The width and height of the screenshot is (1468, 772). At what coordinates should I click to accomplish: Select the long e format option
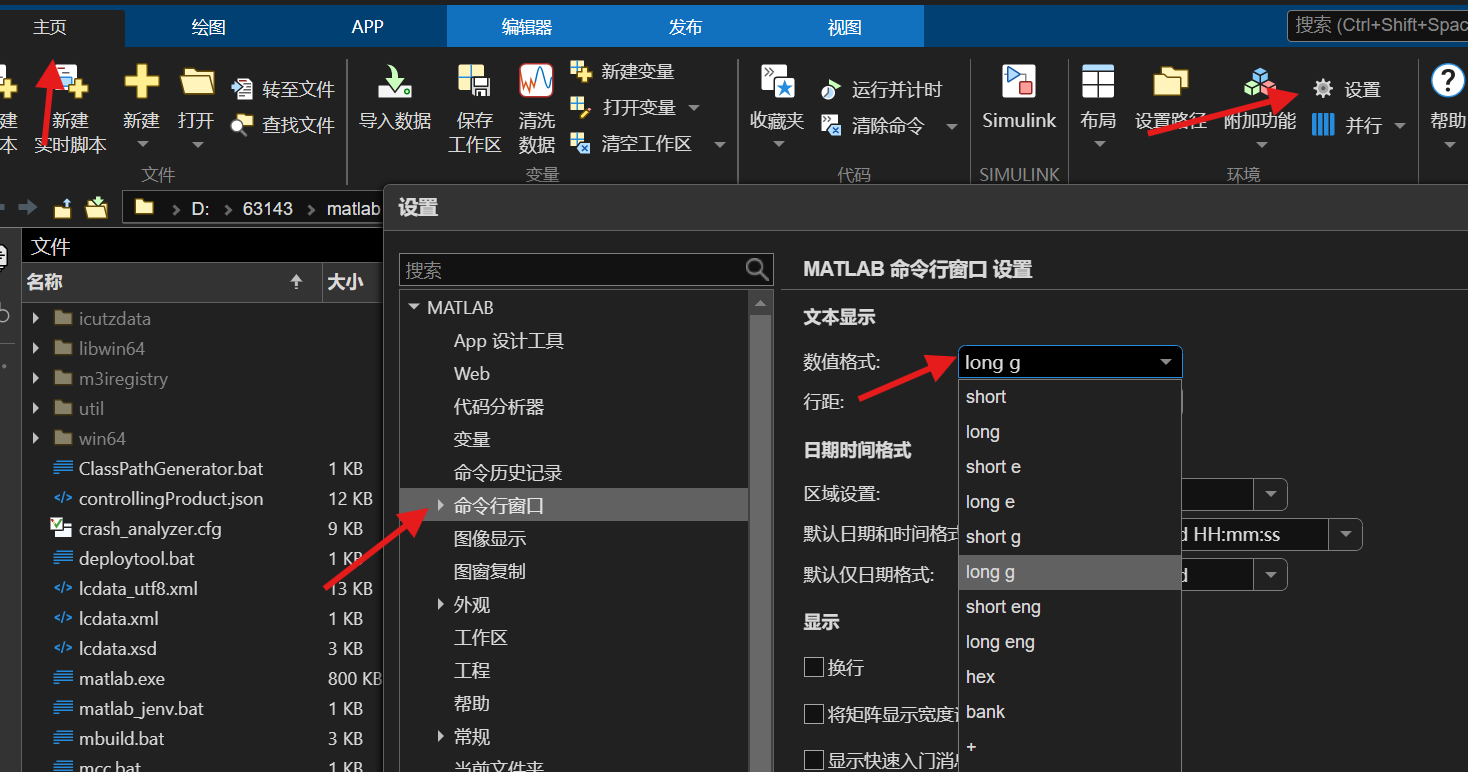click(1070, 502)
